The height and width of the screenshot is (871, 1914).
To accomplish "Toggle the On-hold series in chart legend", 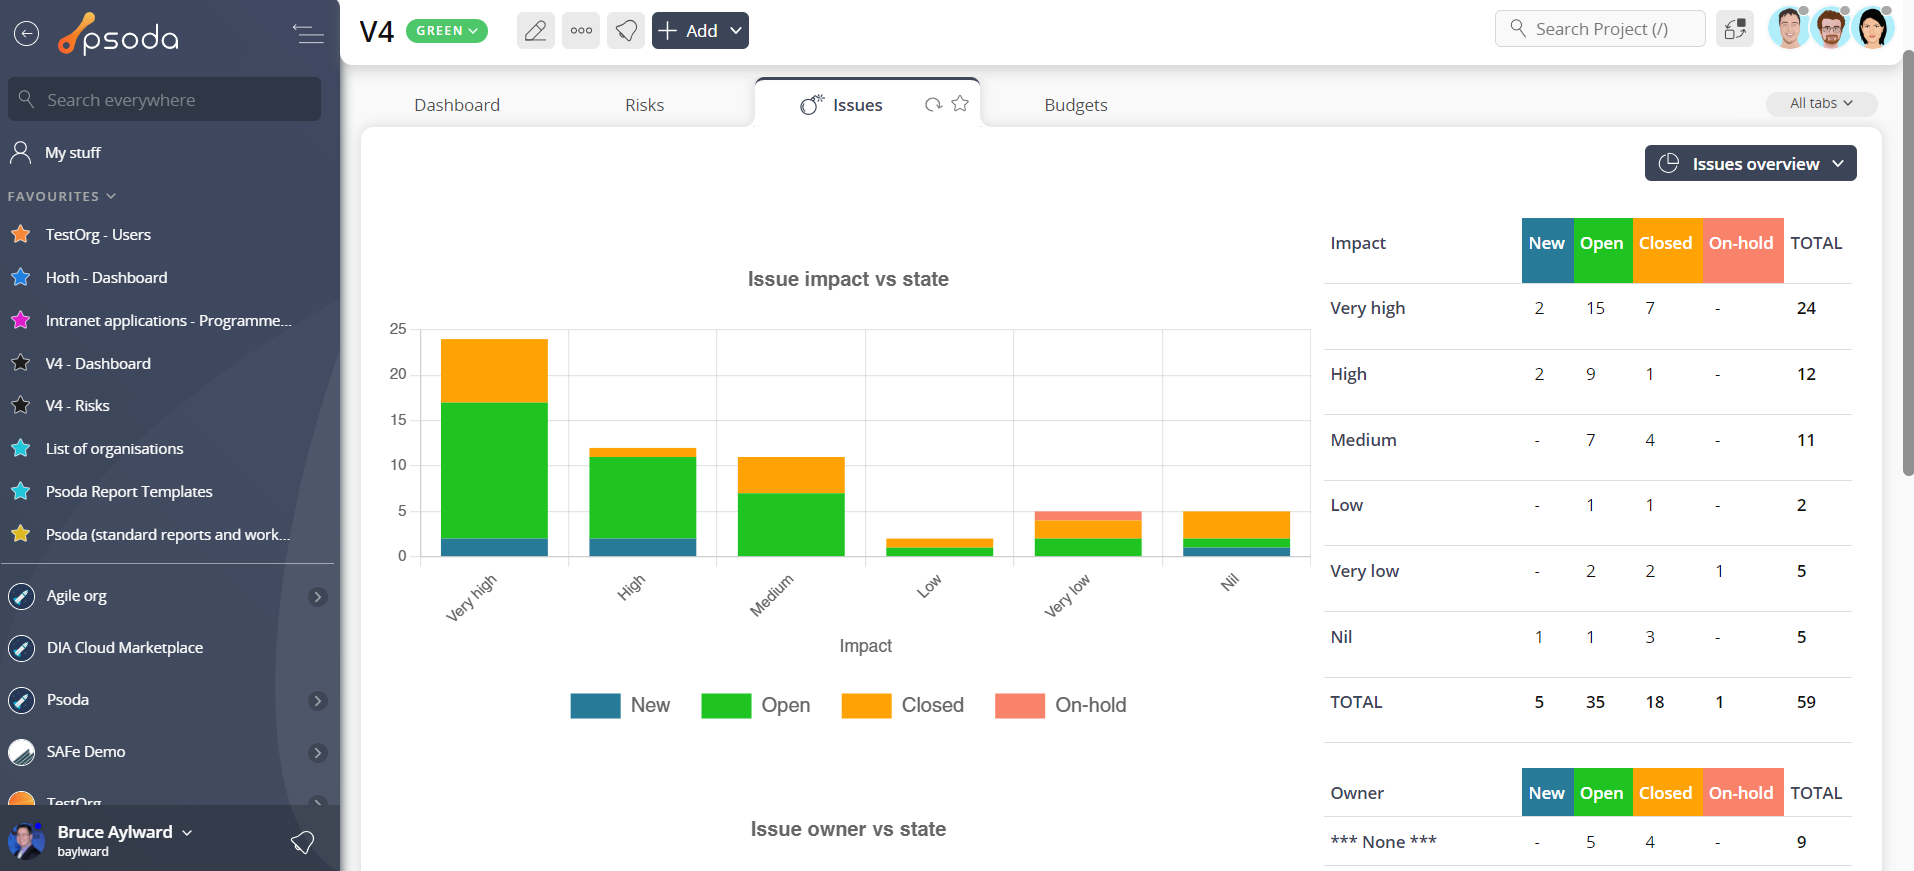I will coord(1061,705).
